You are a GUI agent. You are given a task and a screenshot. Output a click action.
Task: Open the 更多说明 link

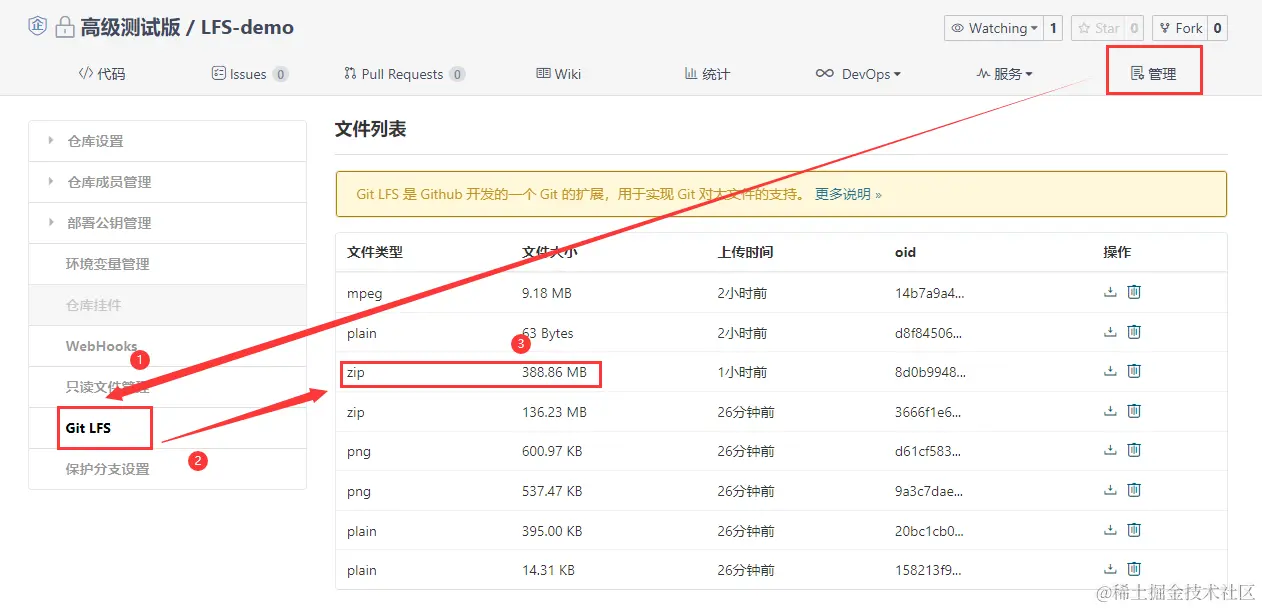point(848,194)
